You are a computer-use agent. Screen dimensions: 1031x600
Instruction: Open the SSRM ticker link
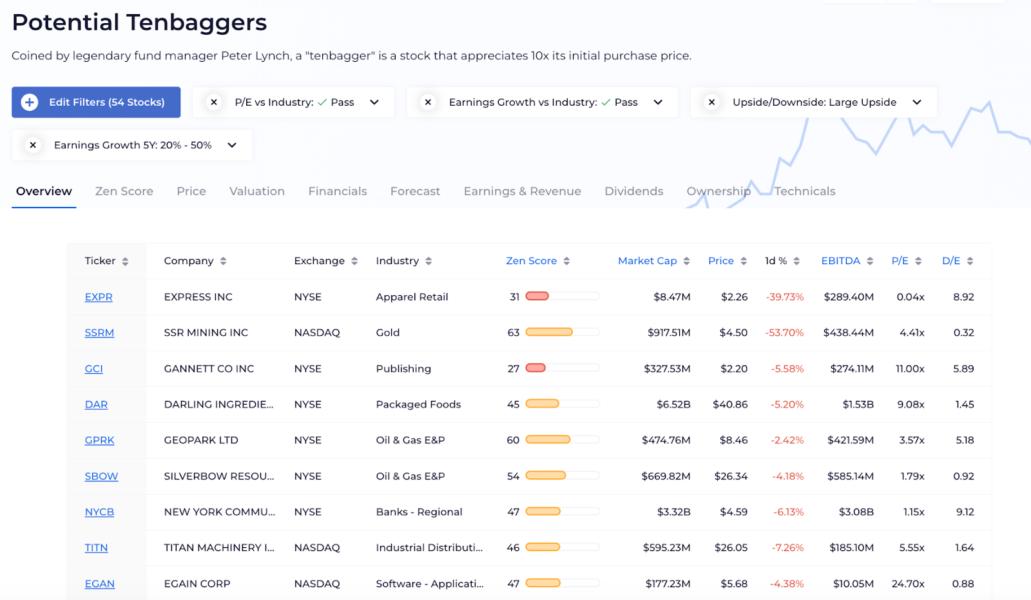tap(99, 333)
